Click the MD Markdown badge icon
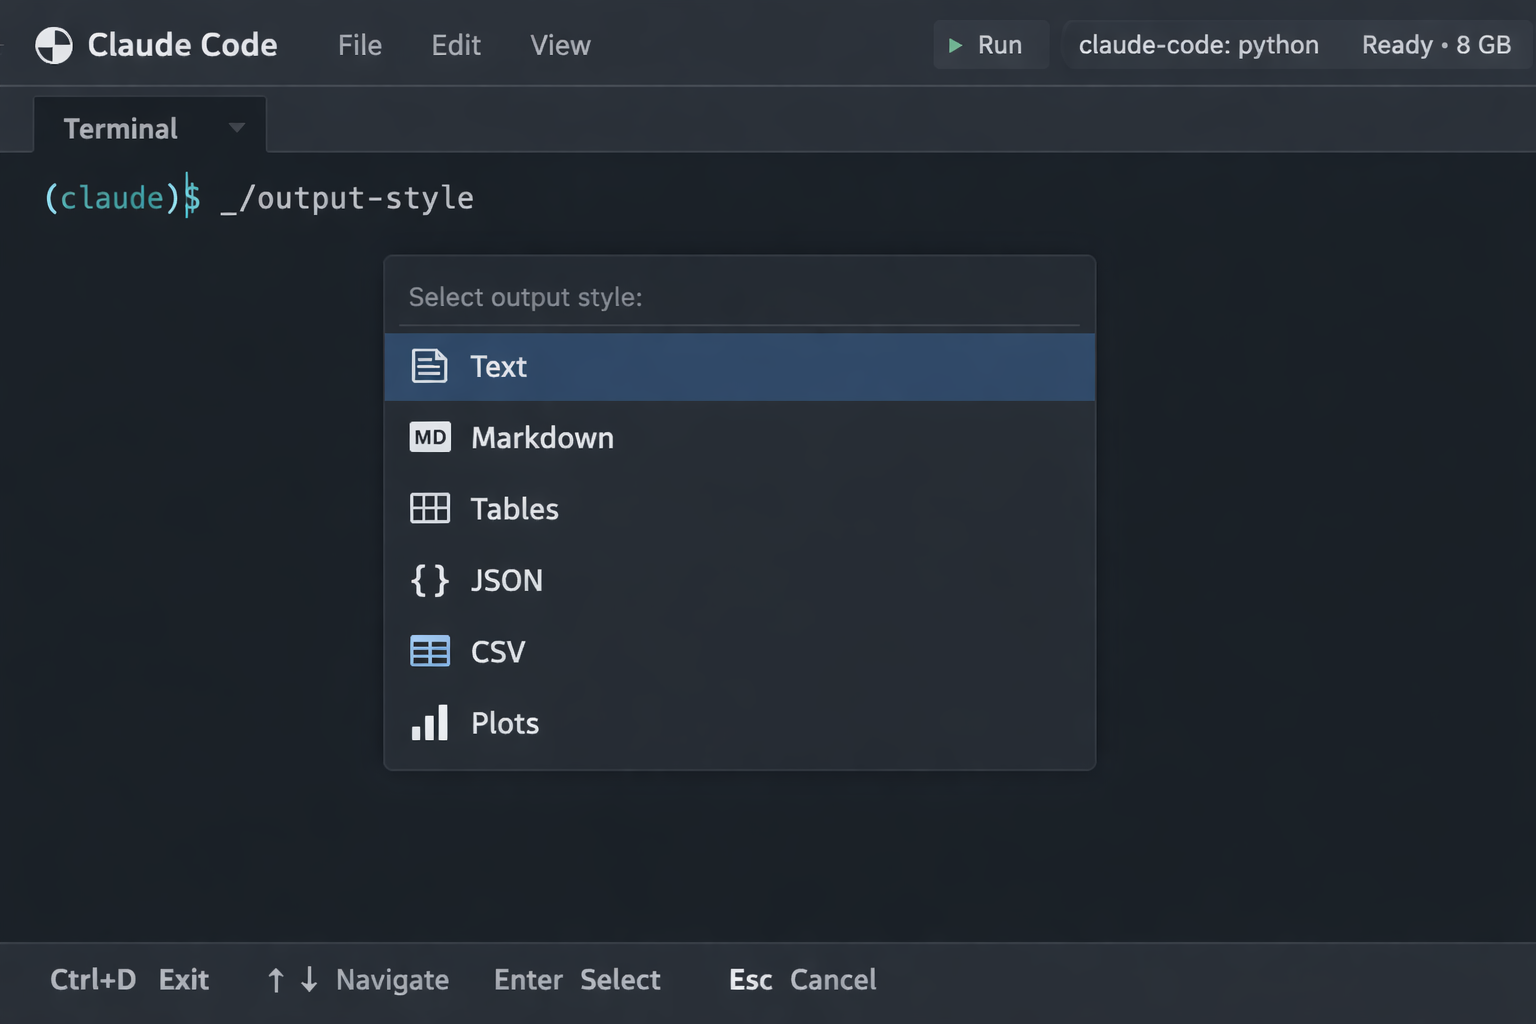1536x1024 pixels. 430,437
